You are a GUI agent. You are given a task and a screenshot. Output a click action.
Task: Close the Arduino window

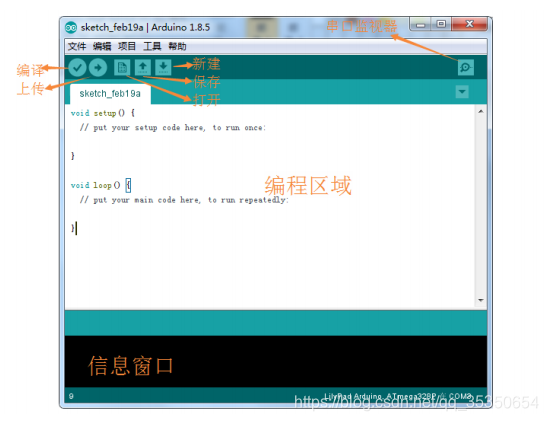469,24
